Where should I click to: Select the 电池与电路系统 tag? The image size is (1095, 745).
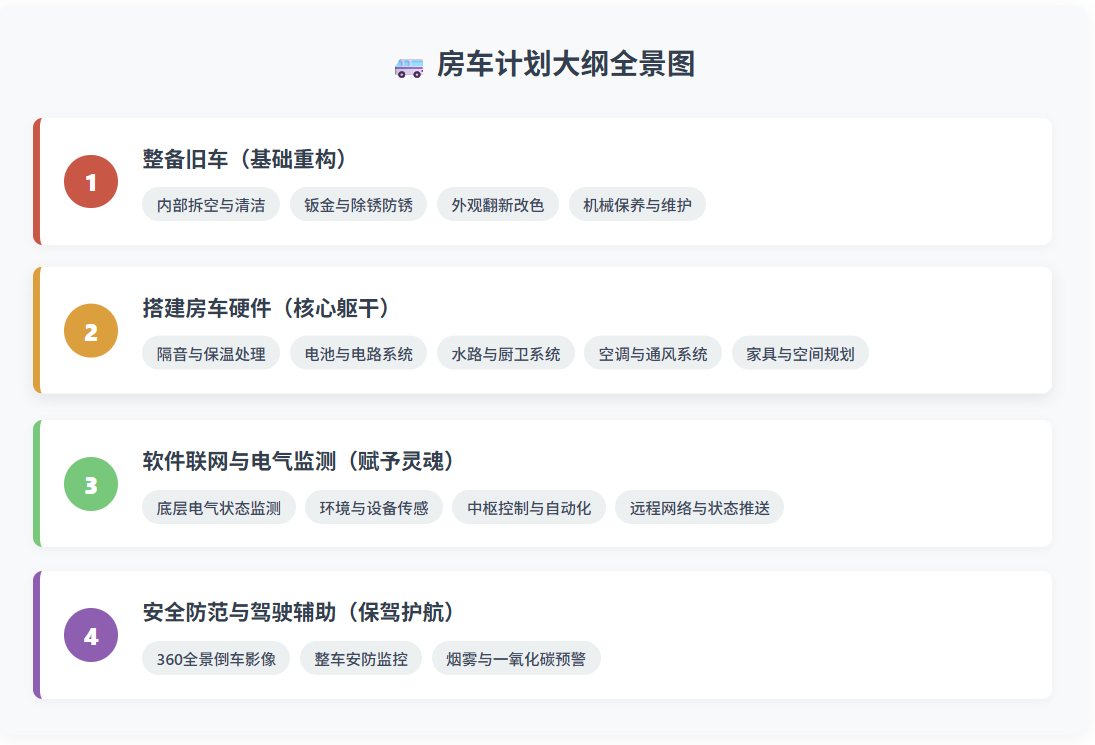click(358, 354)
